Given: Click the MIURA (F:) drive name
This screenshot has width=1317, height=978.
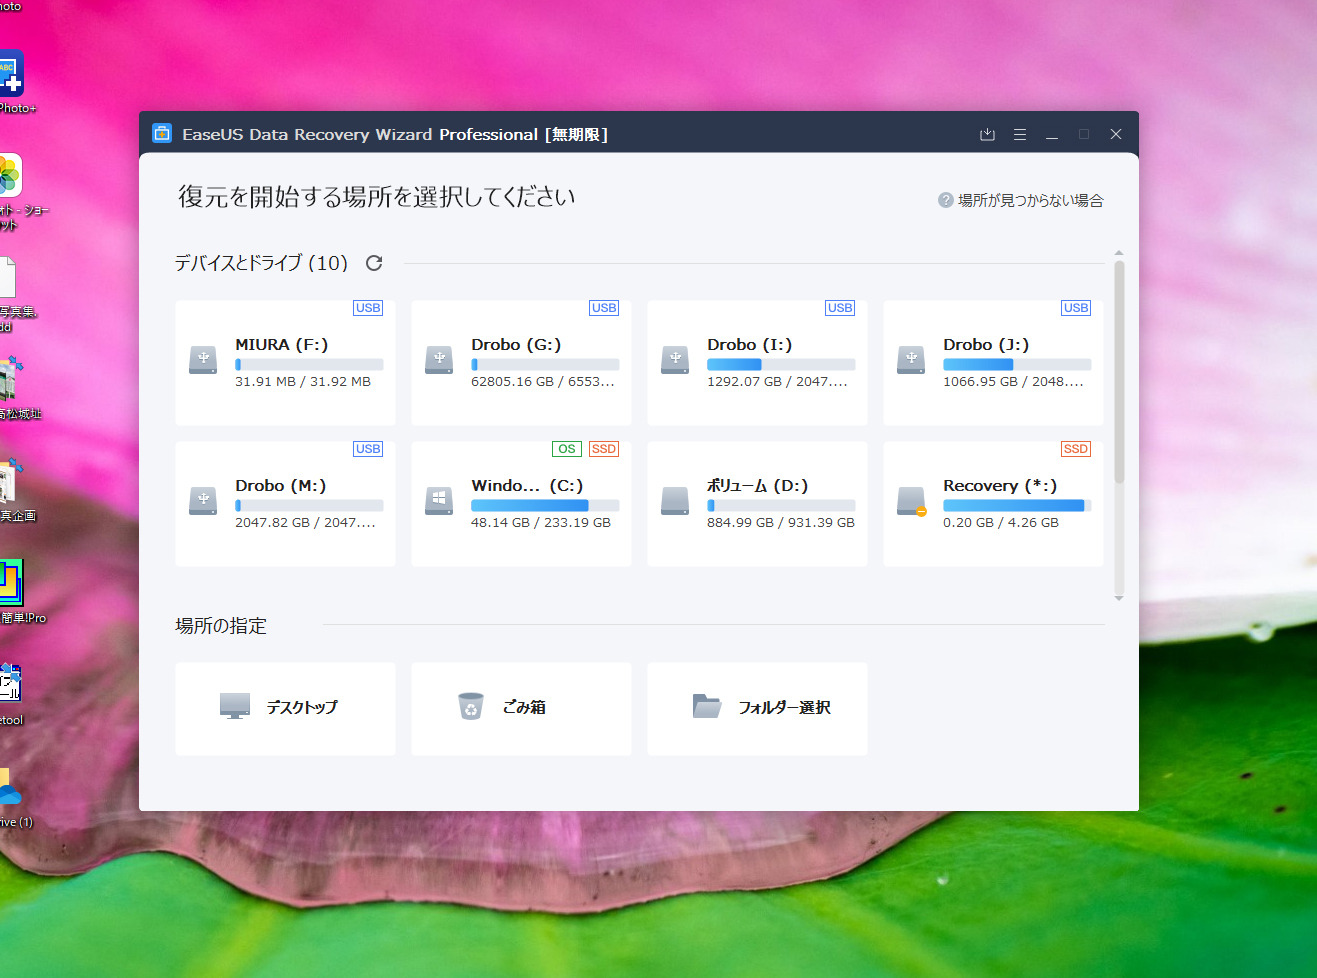Looking at the screenshot, I should point(282,345).
